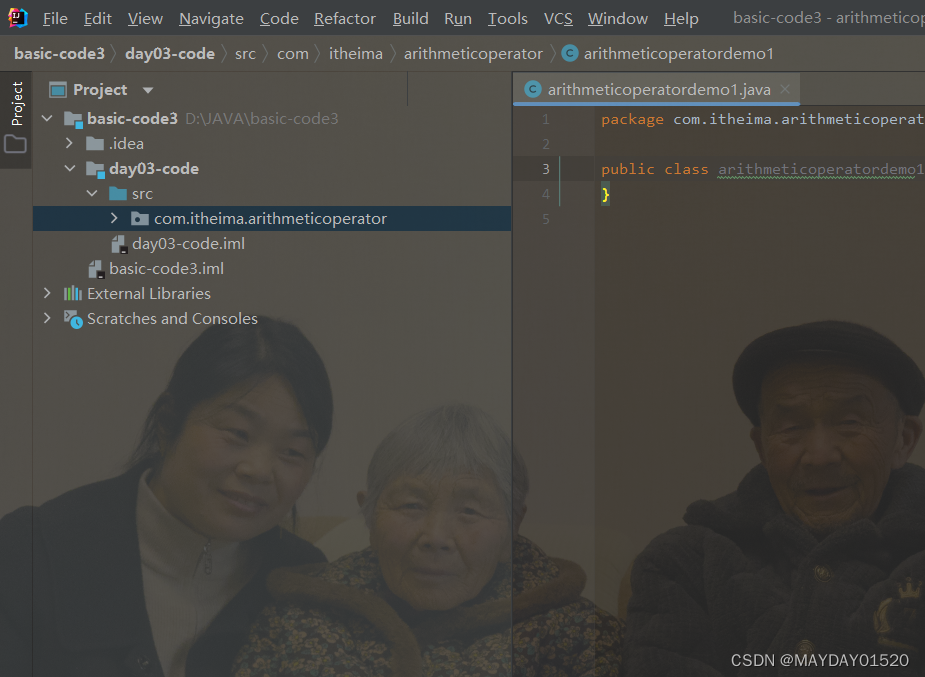Screen dimensions: 925x677
Task: Click itheima breadcrumb
Action: click(x=356, y=54)
